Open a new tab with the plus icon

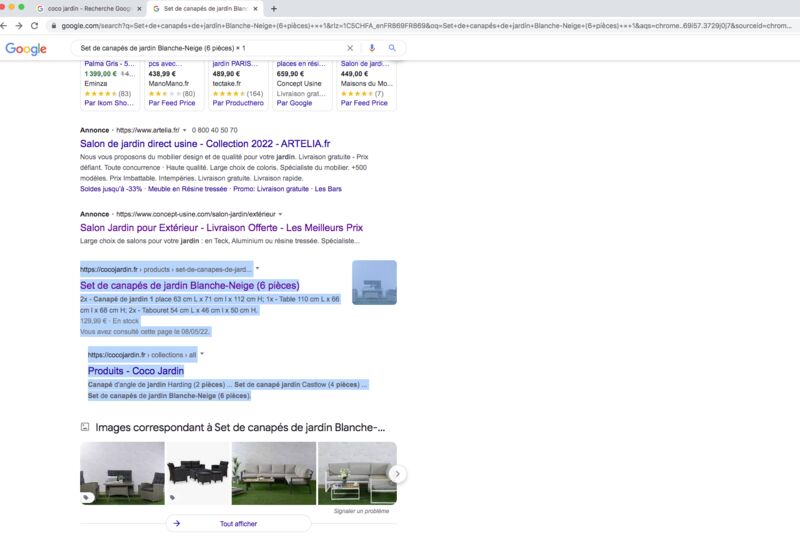pyautogui.click(x=274, y=9)
